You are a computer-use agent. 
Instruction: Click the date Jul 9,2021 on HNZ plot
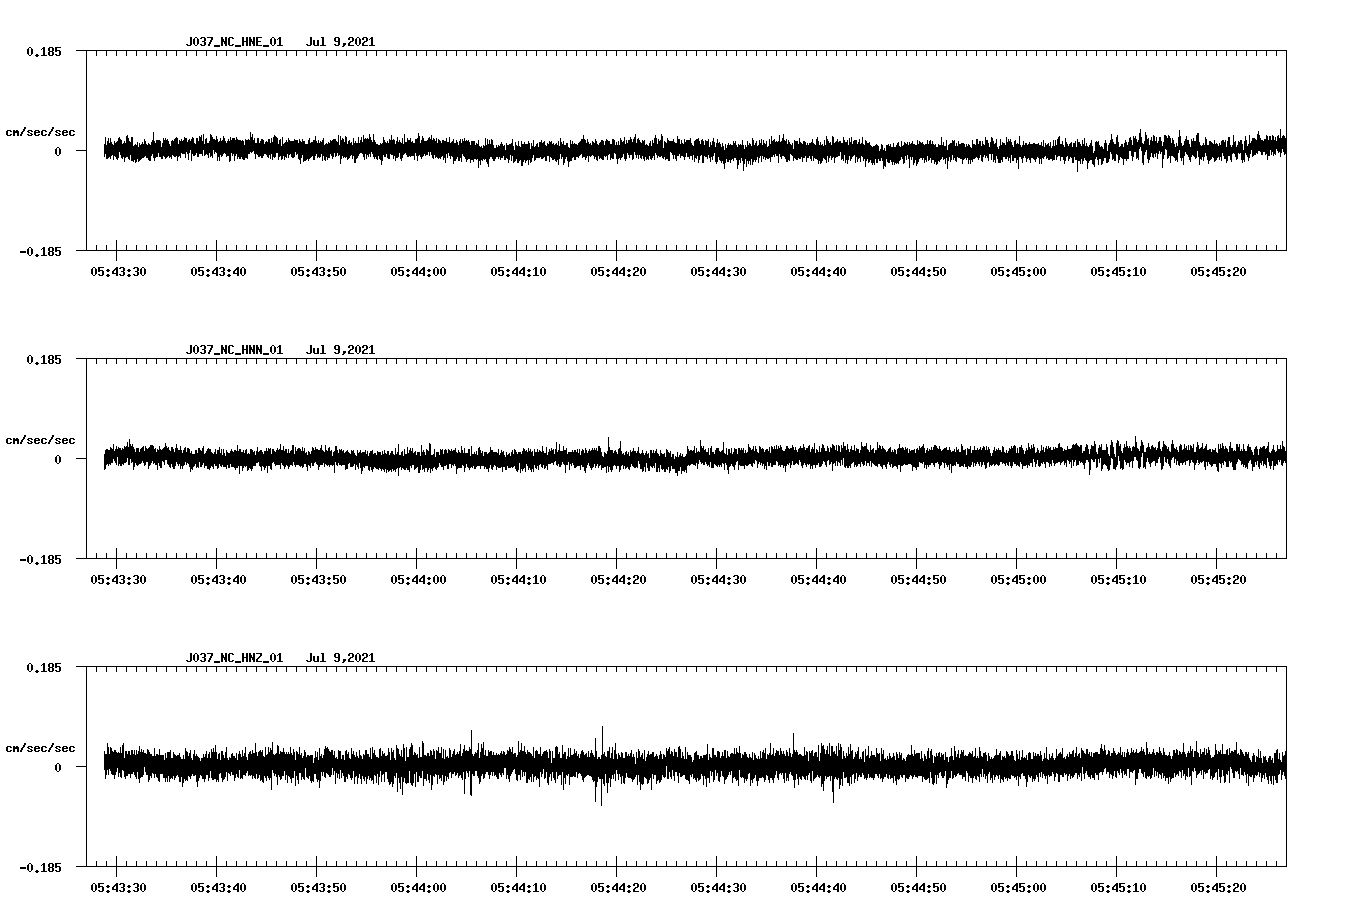coord(340,658)
